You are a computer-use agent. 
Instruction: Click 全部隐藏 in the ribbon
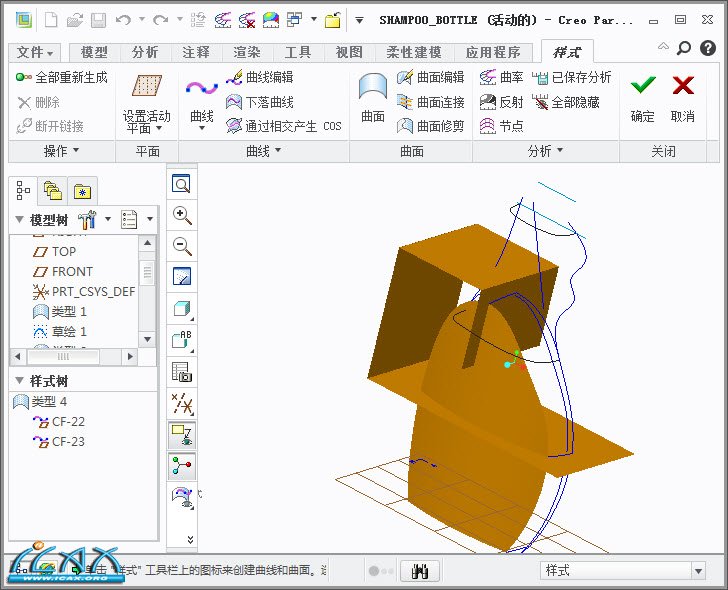click(566, 102)
